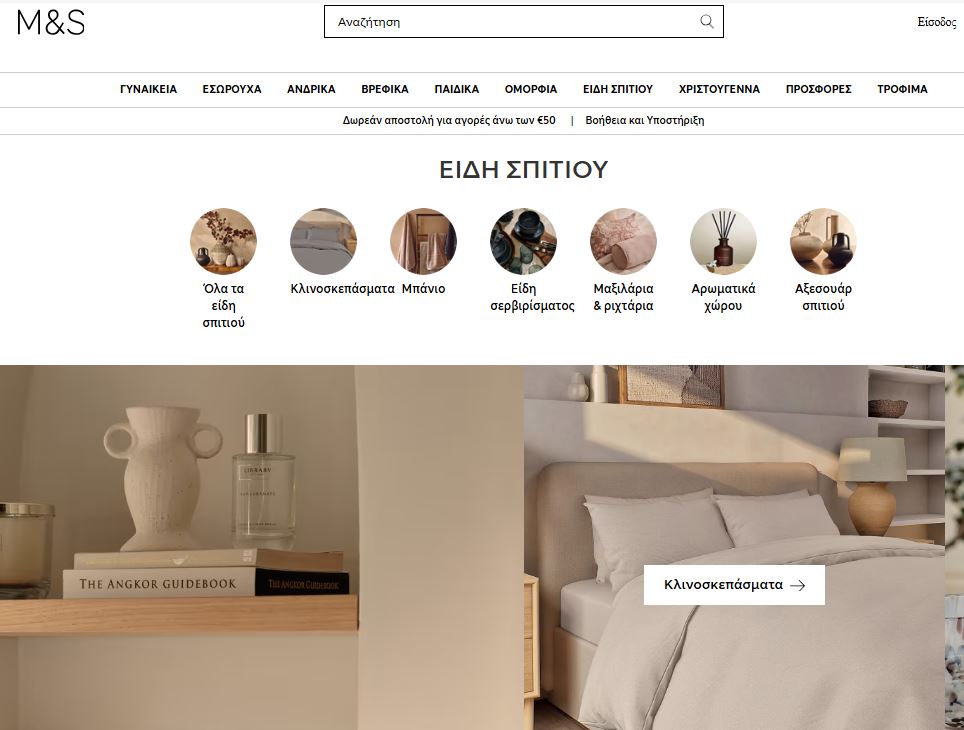Viewport: 964px width, 730px height.
Task: Open the Αρωματικά χώρου diffuser icon
Action: 723,241
